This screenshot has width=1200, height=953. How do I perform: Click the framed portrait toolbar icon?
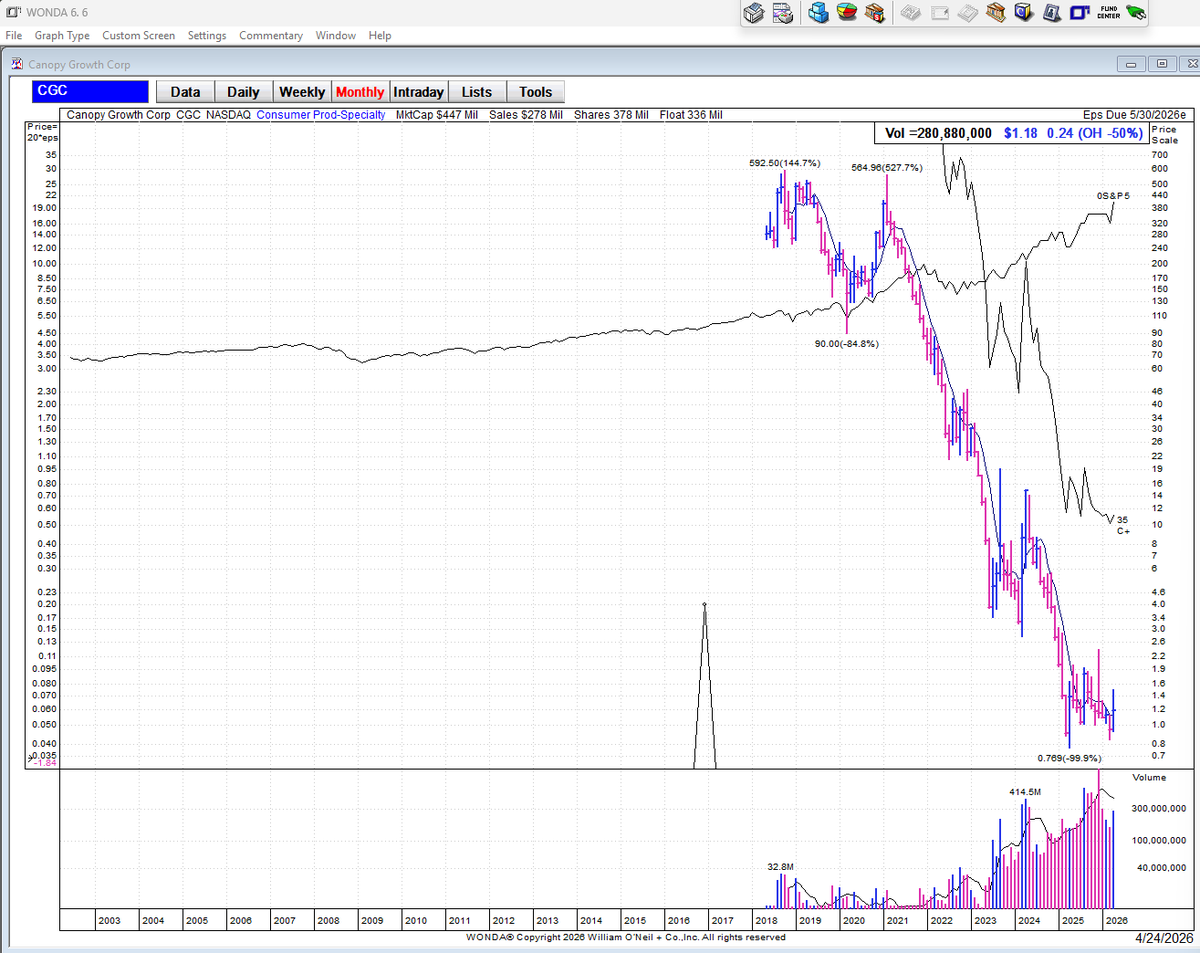click(x=1051, y=13)
